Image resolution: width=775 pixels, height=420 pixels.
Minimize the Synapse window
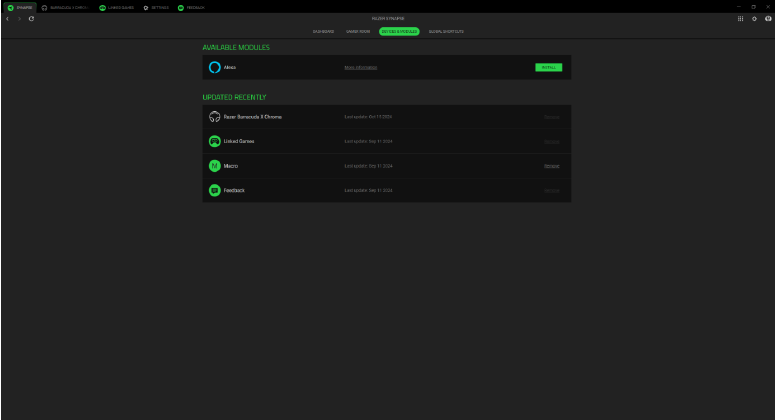point(739,7)
